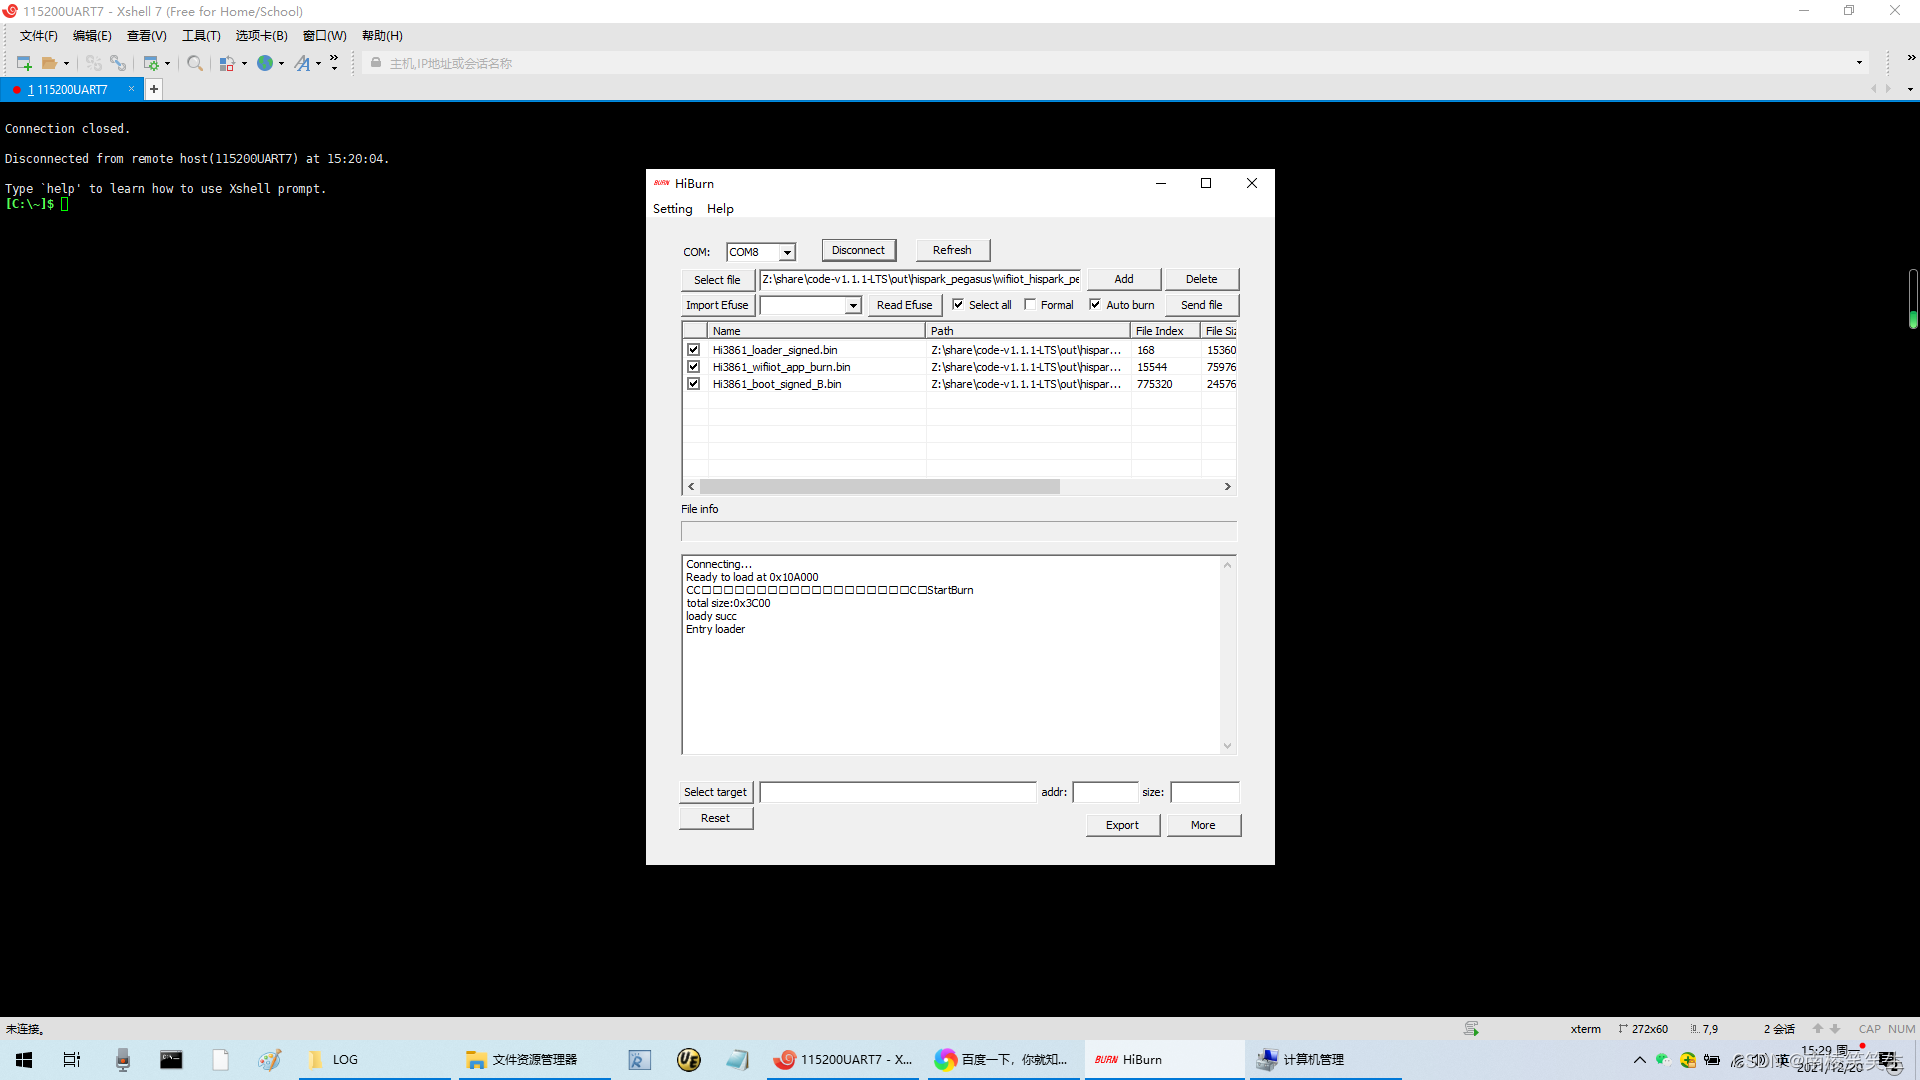
Task: Expand the Xshell address bar dropdown arrow
Action: 1859,63
